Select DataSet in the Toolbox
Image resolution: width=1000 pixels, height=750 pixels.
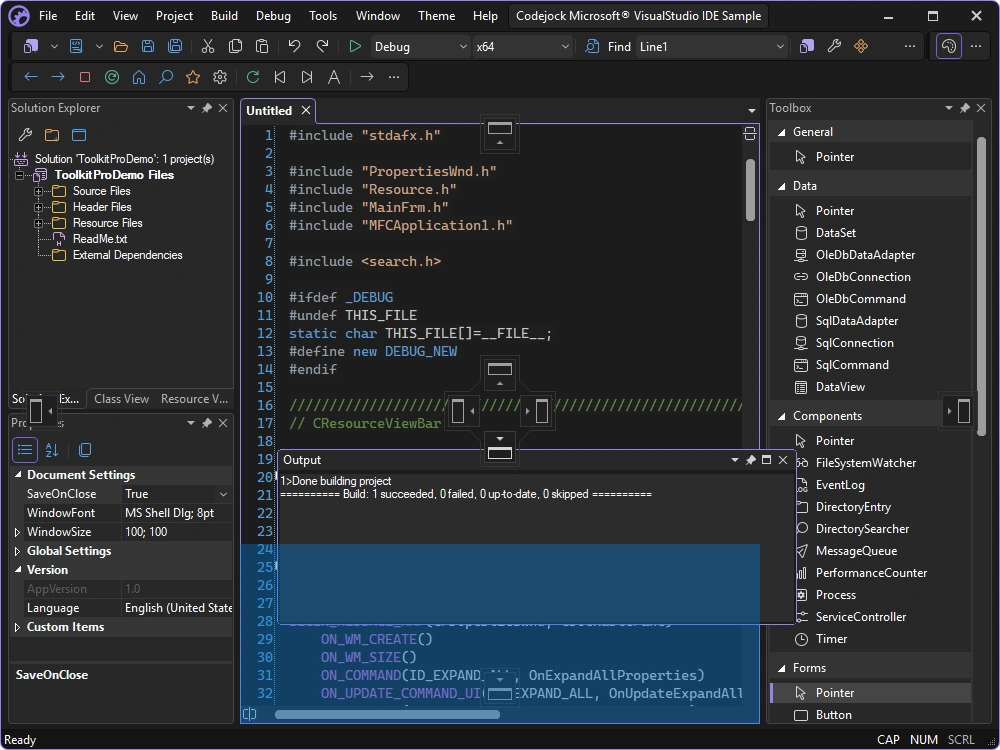[835, 233]
